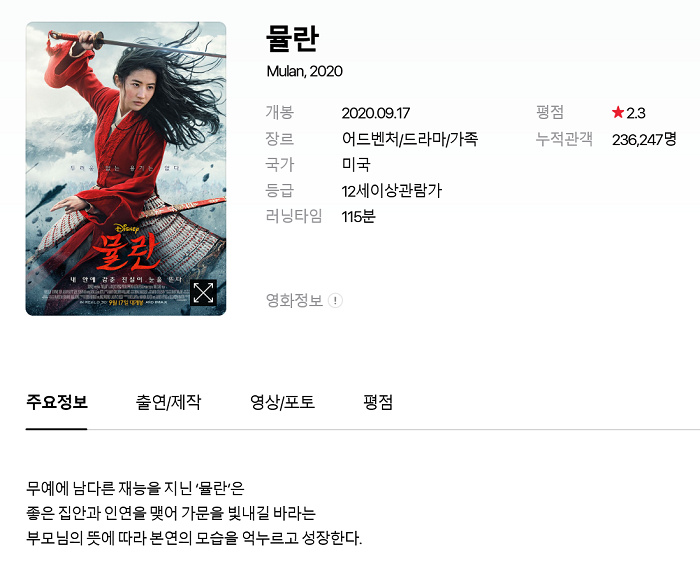Select the 주요정보 tab
Screen dimensions: 700x562
57,402
